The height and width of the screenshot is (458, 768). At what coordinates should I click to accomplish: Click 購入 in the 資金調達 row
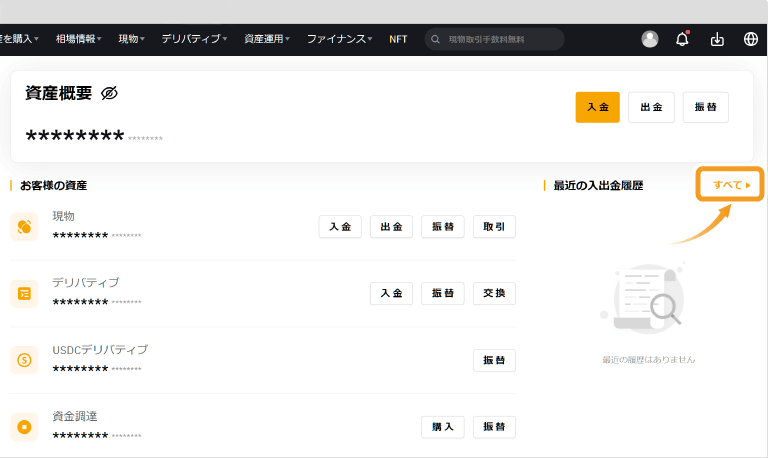point(443,427)
